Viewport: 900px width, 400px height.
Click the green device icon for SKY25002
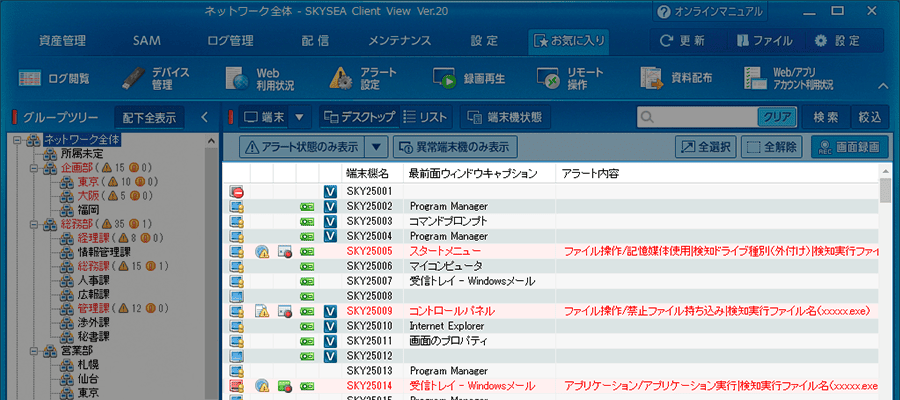307,206
